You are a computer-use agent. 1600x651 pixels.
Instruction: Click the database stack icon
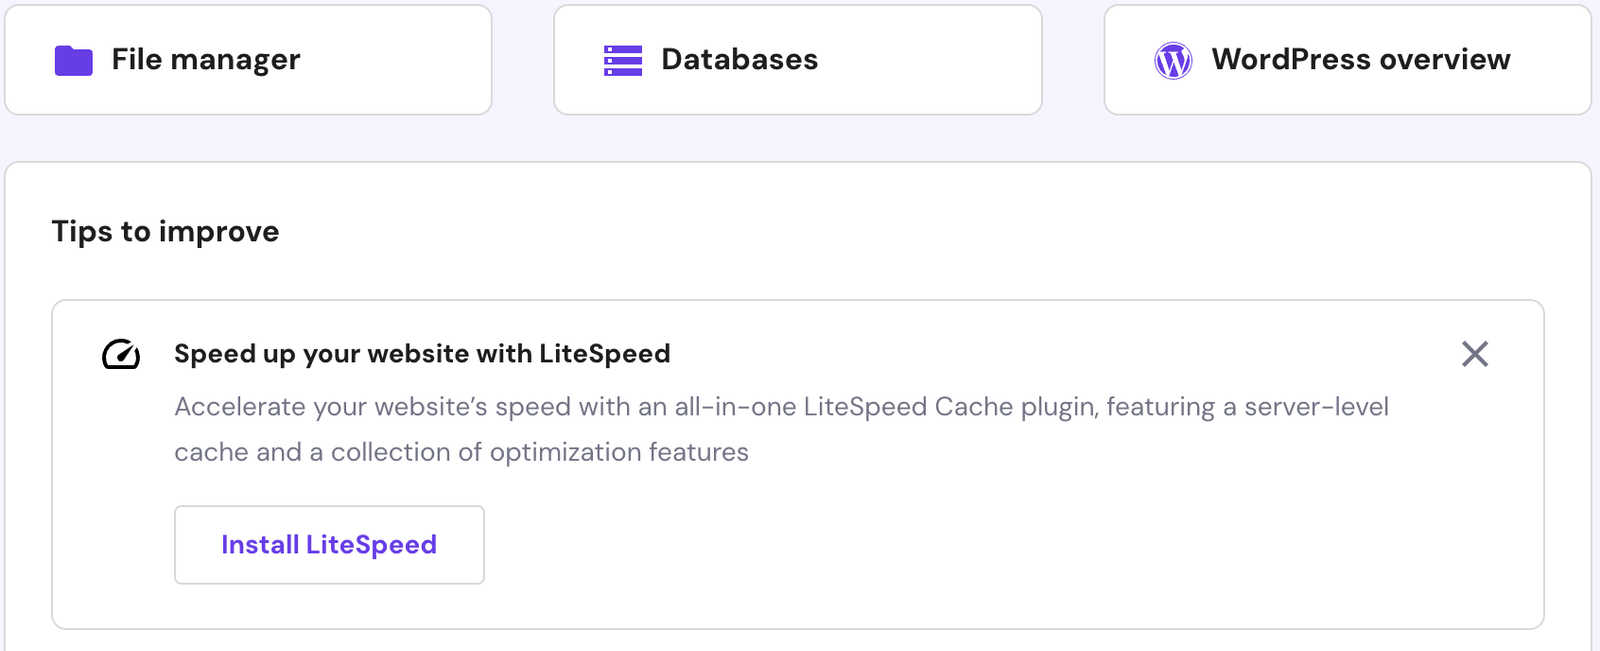623,61
